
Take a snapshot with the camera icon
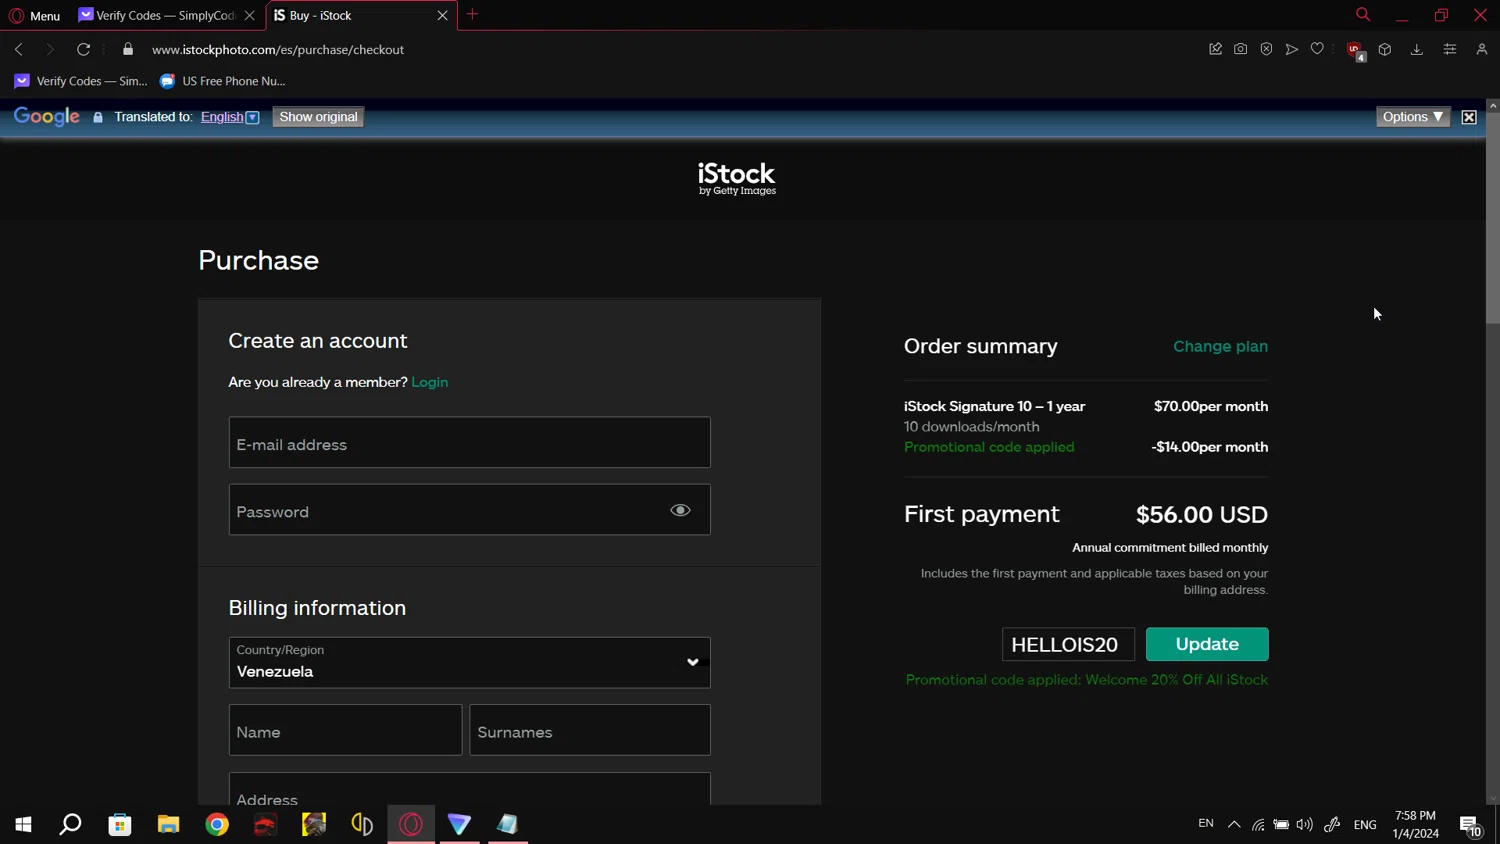pos(1240,49)
